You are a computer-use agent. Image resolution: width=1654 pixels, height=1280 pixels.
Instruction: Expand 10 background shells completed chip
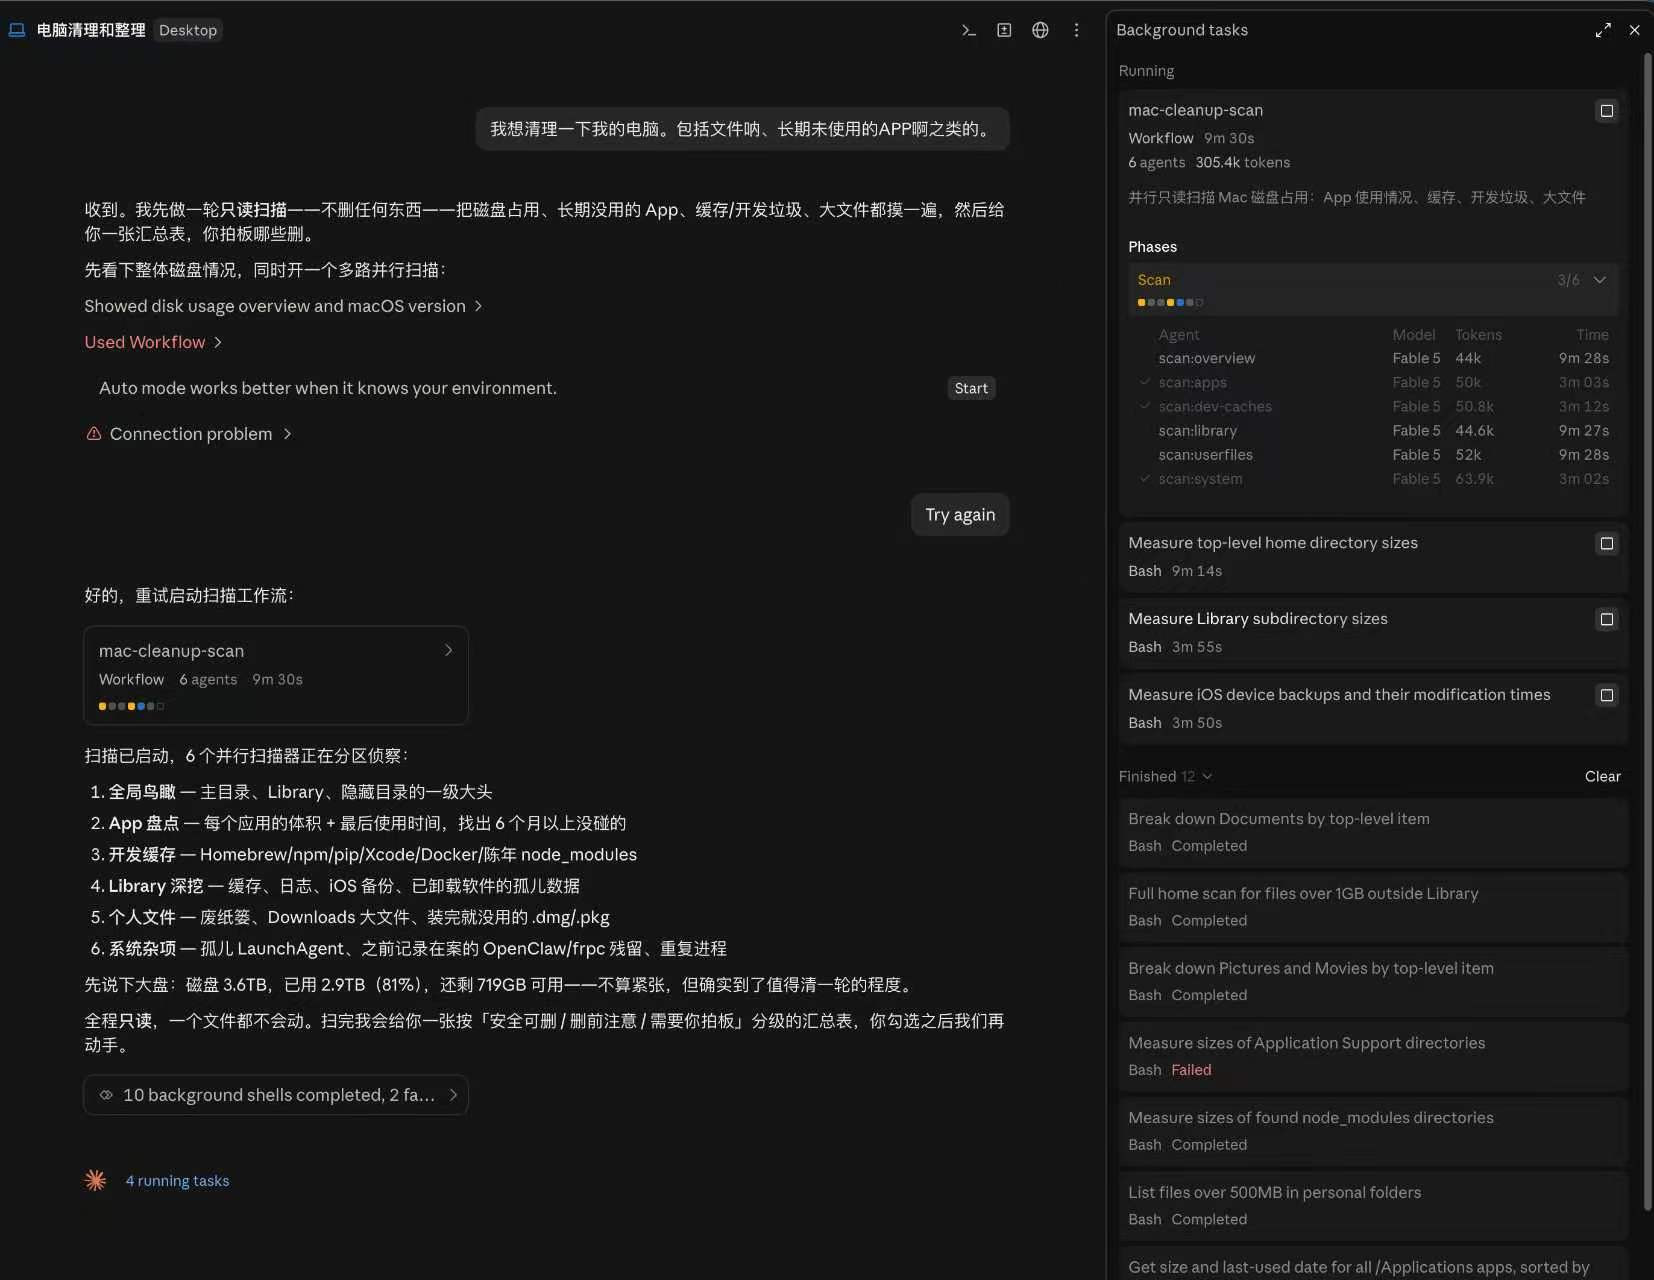click(276, 1095)
